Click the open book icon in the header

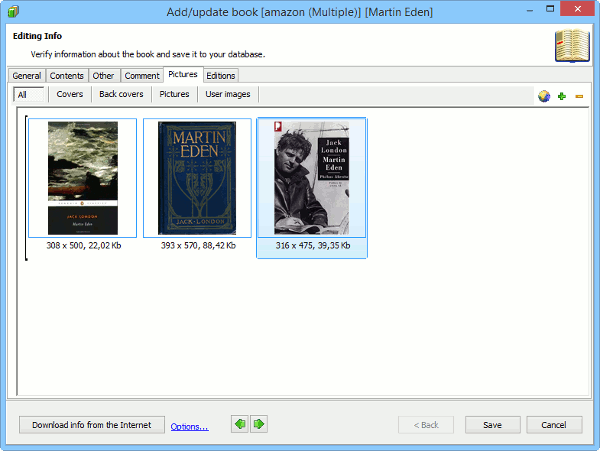coord(572,46)
